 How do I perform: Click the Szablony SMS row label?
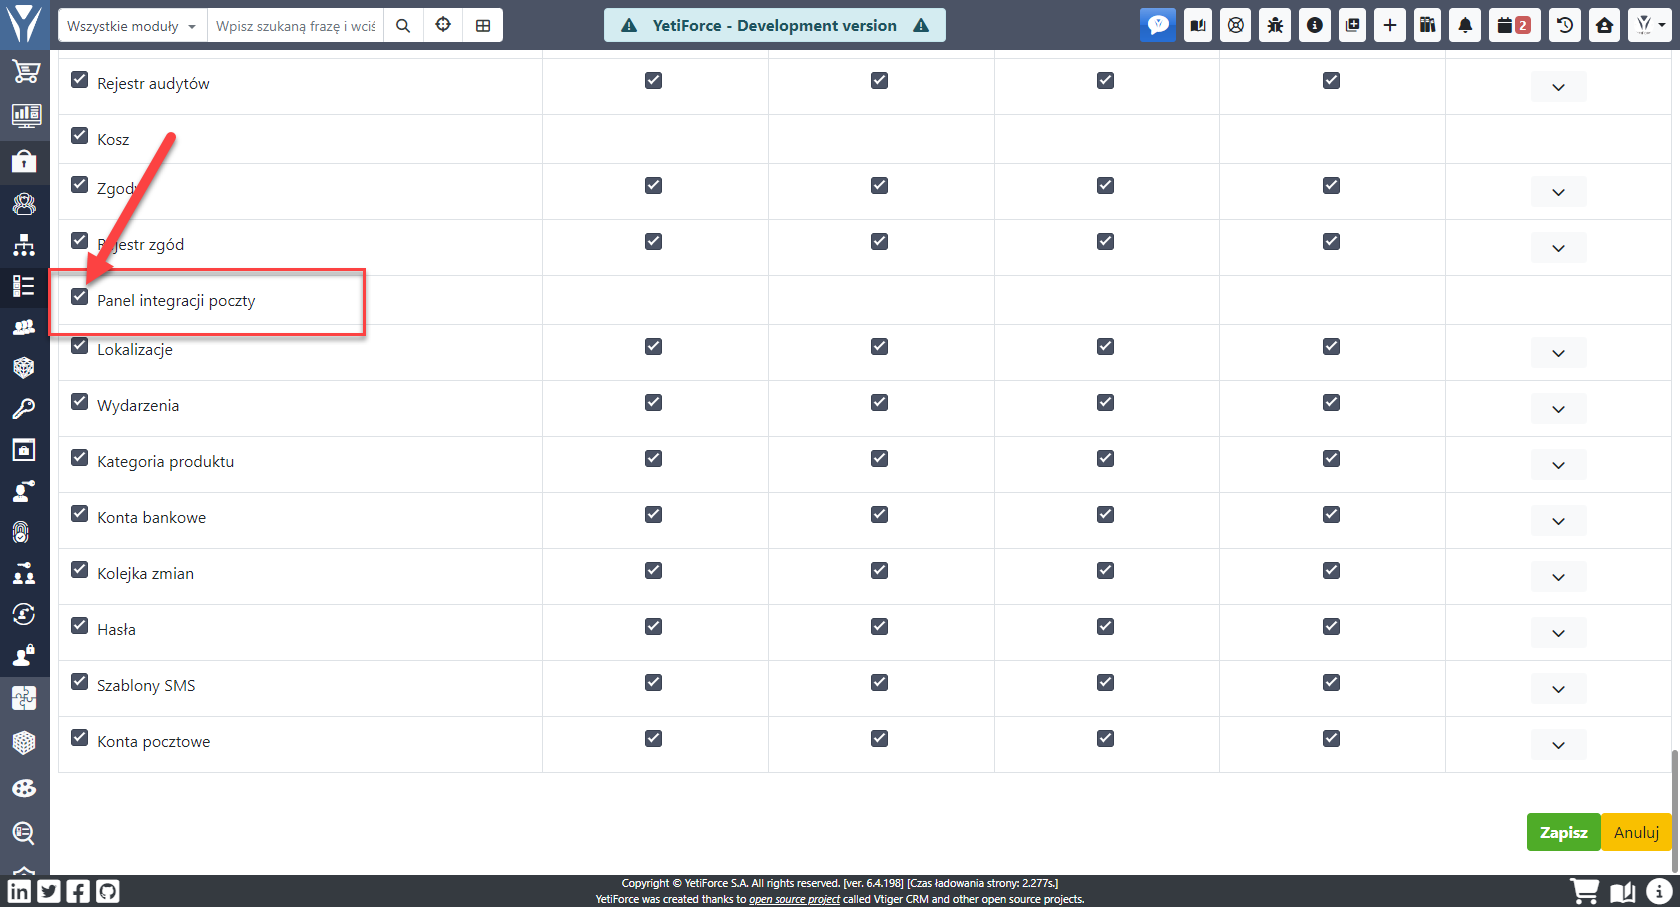(146, 685)
